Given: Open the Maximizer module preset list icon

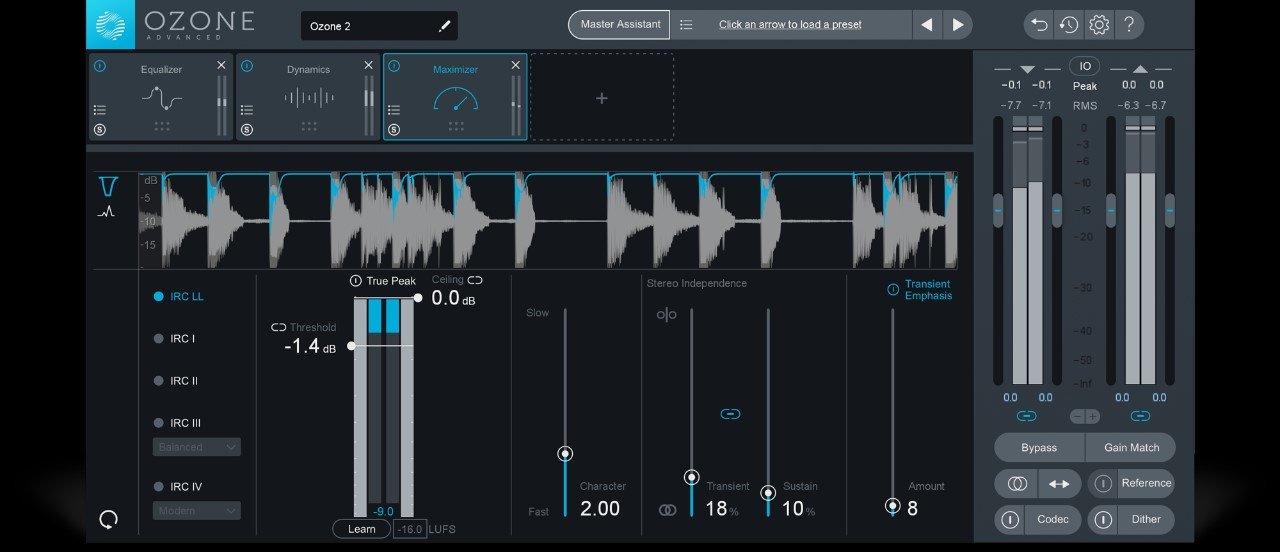Looking at the screenshot, I should tap(394, 110).
